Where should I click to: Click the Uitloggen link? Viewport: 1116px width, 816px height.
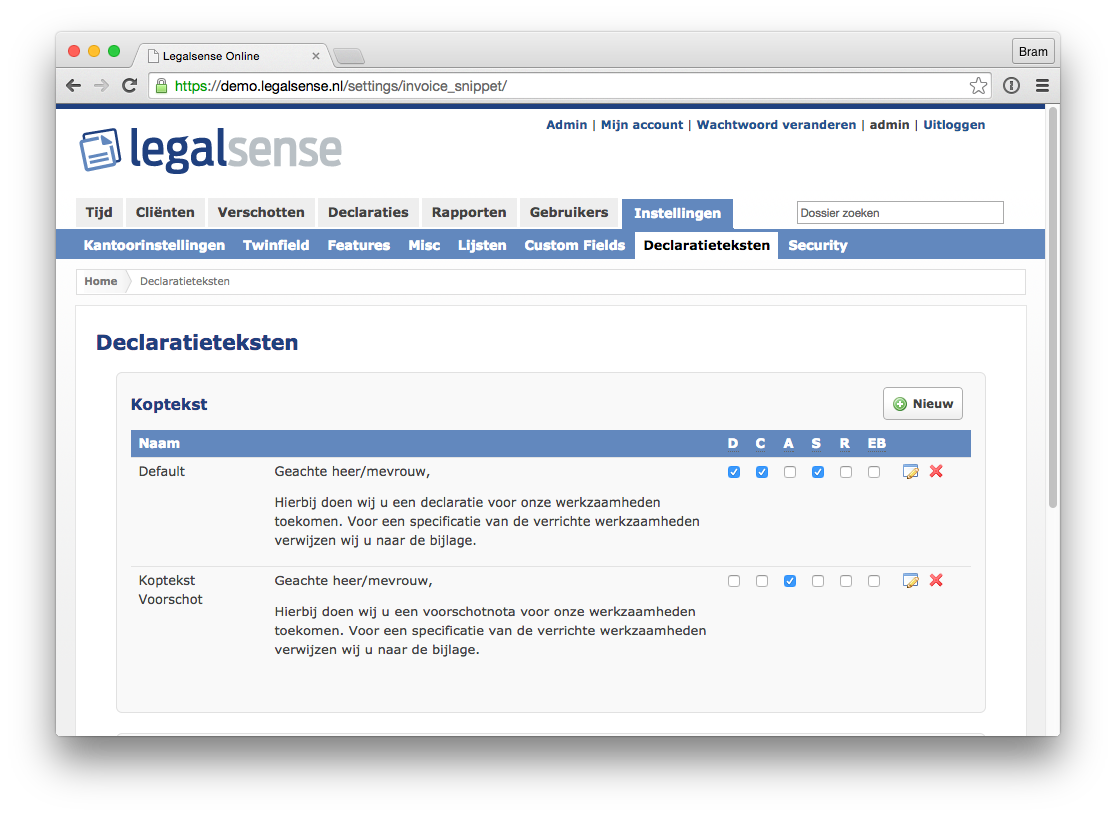953,124
